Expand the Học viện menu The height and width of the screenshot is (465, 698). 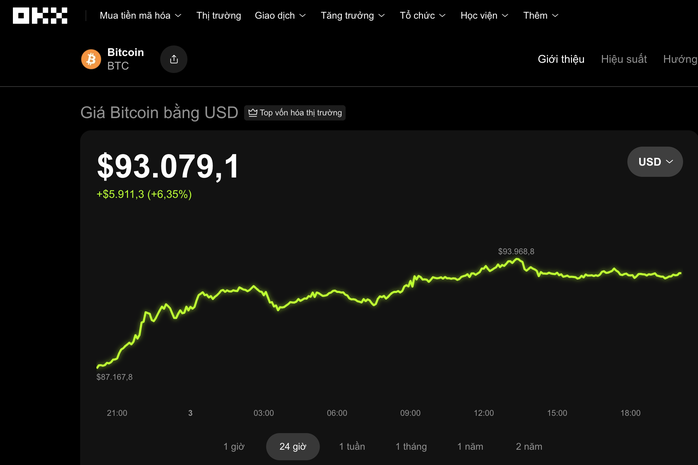484,16
